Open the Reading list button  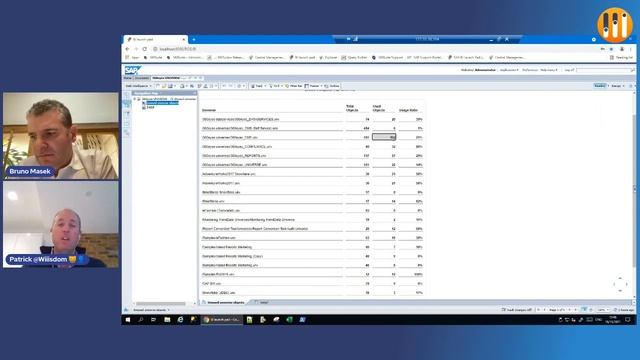[621, 58]
